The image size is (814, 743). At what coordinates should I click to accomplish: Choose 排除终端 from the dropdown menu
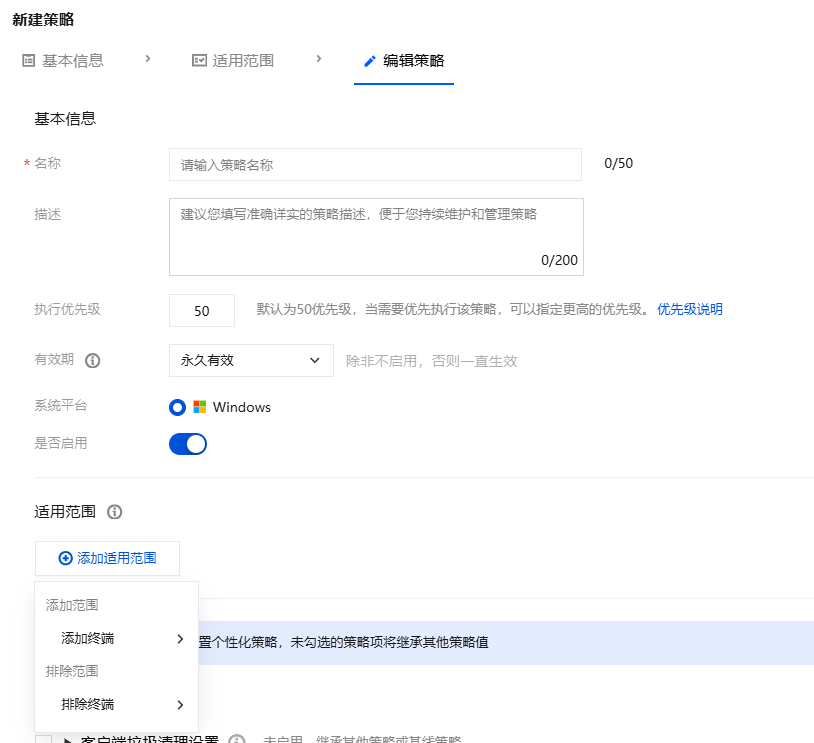pos(117,705)
